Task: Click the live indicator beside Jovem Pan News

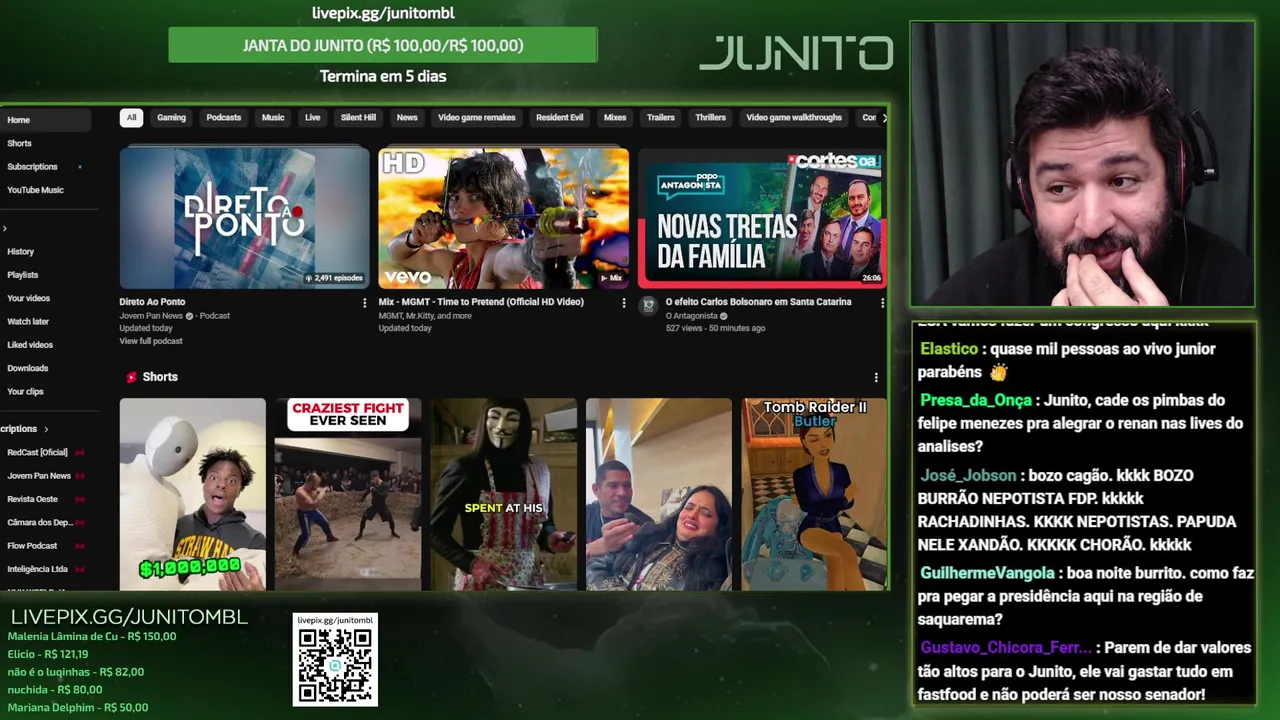Action: 80,476
